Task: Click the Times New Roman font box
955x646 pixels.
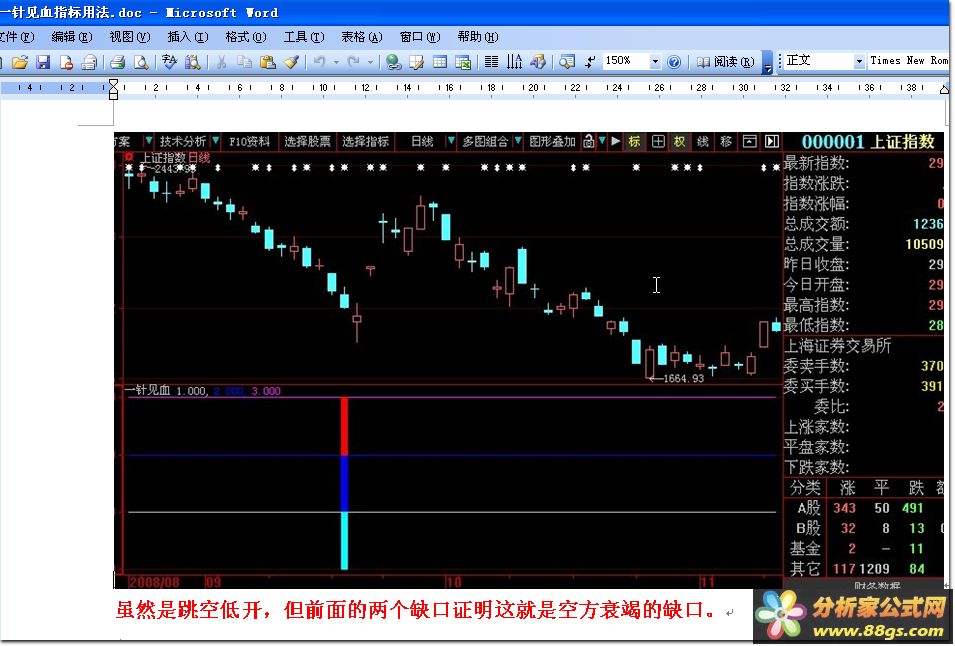Action: 908,61
